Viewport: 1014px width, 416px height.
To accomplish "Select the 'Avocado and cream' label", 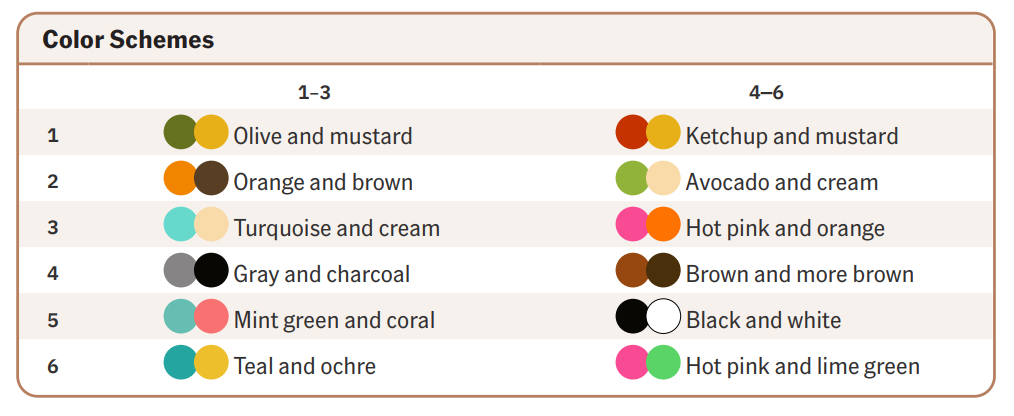I will pyautogui.click(x=781, y=182).
